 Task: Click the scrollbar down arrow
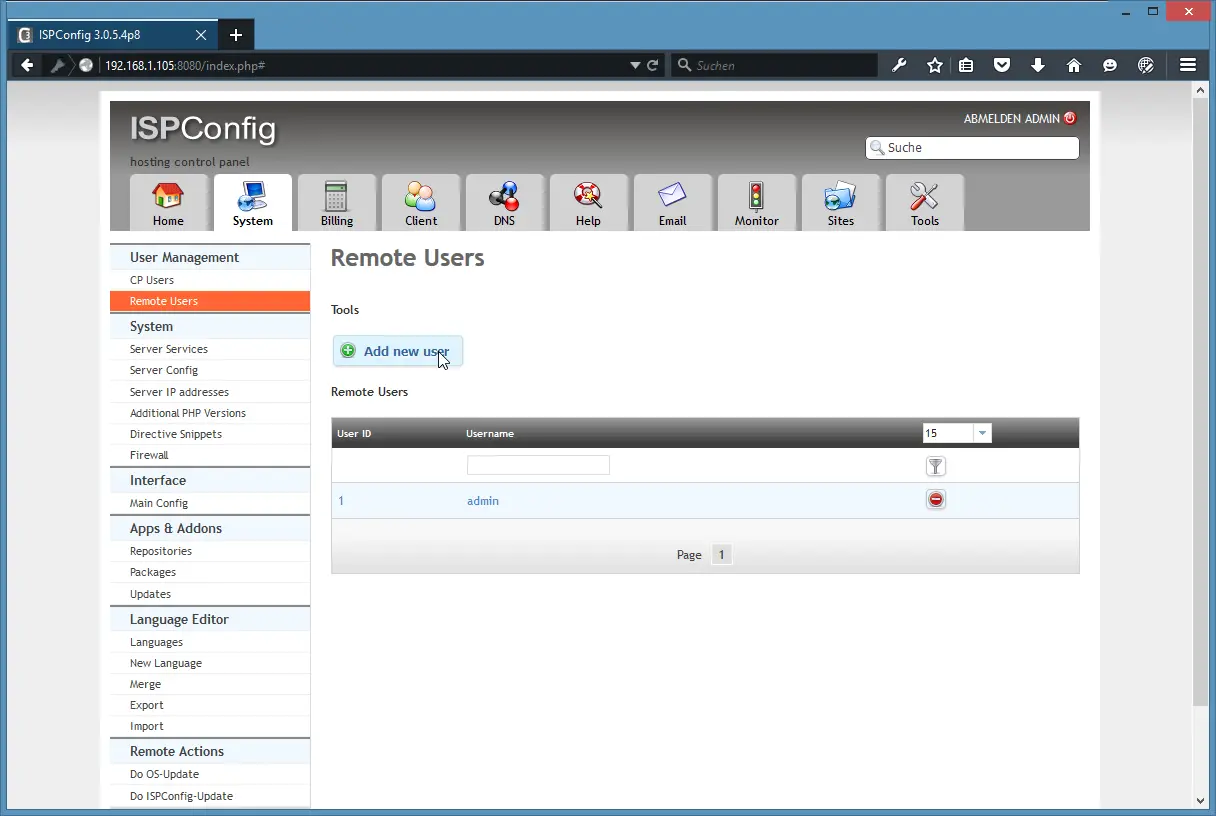click(x=1201, y=800)
